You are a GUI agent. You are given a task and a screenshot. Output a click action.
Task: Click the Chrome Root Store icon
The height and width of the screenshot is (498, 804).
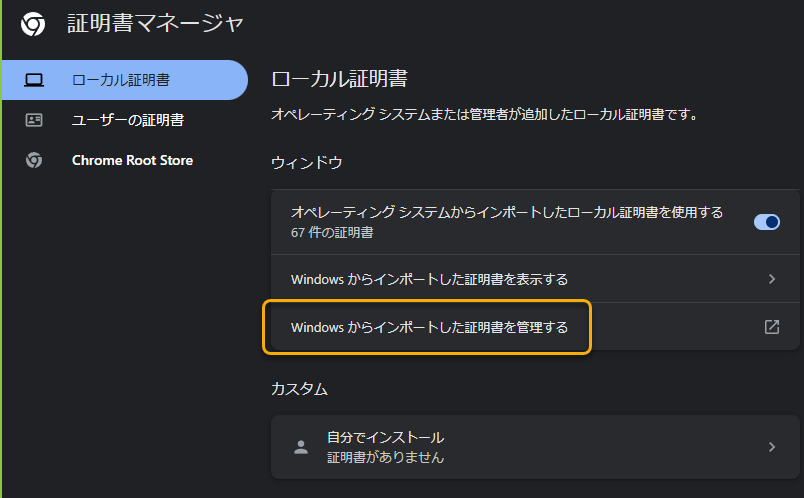pos(34,160)
